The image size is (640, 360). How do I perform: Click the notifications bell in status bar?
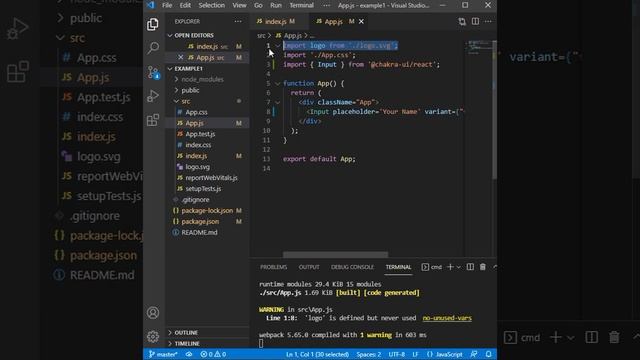coord(489,354)
